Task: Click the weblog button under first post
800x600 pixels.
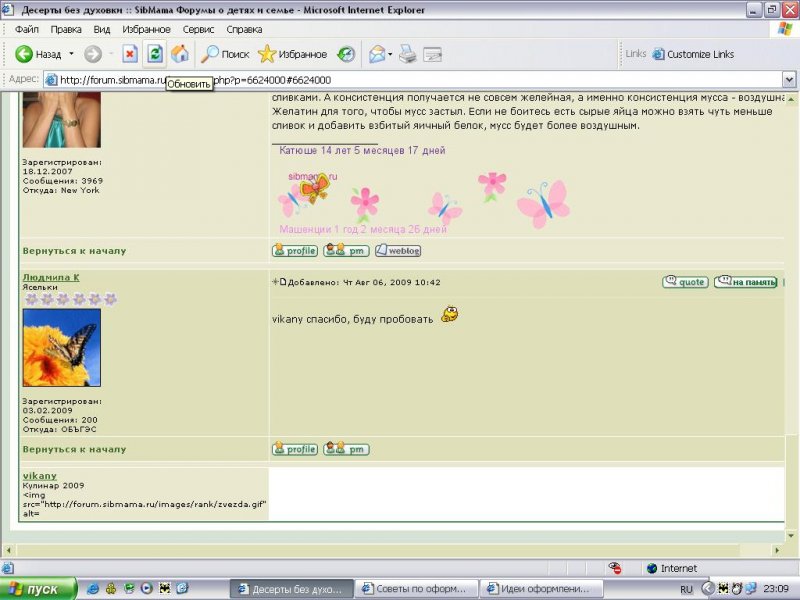Action: pyautogui.click(x=397, y=251)
